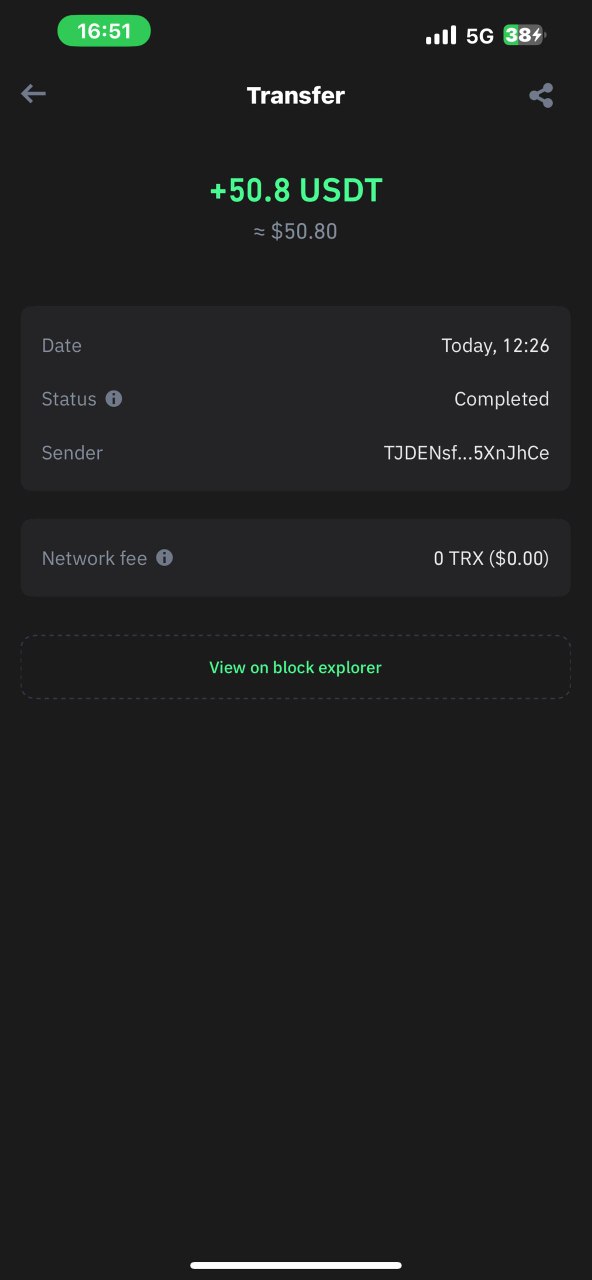Tap the 5G network indicator

[x=480, y=36]
